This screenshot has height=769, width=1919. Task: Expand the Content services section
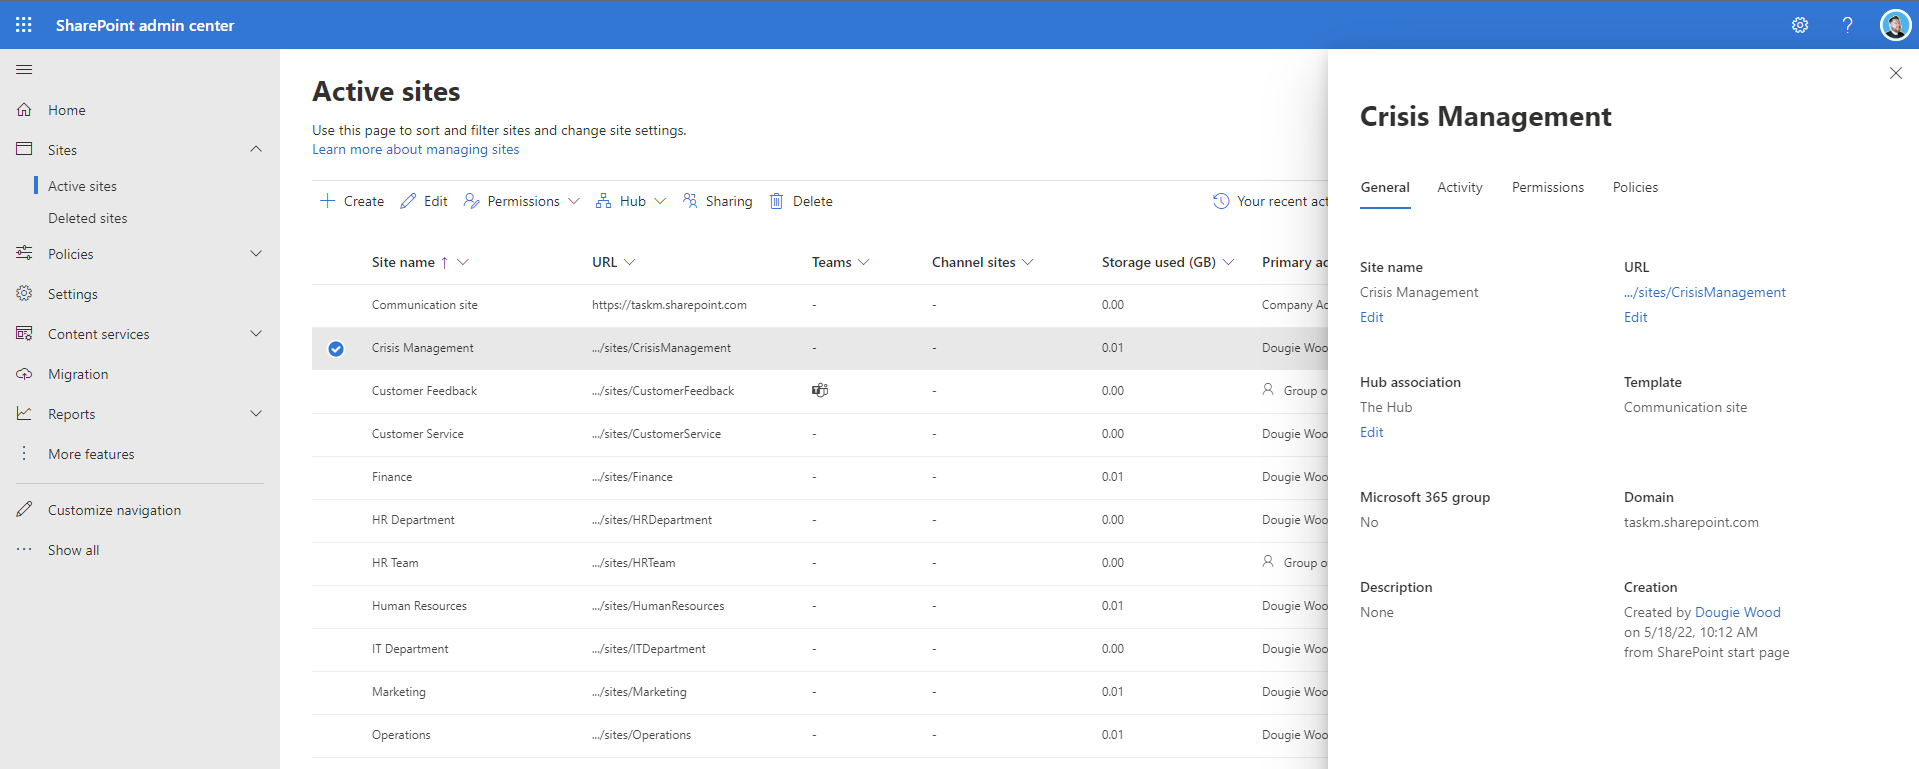pyautogui.click(x=256, y=333)
